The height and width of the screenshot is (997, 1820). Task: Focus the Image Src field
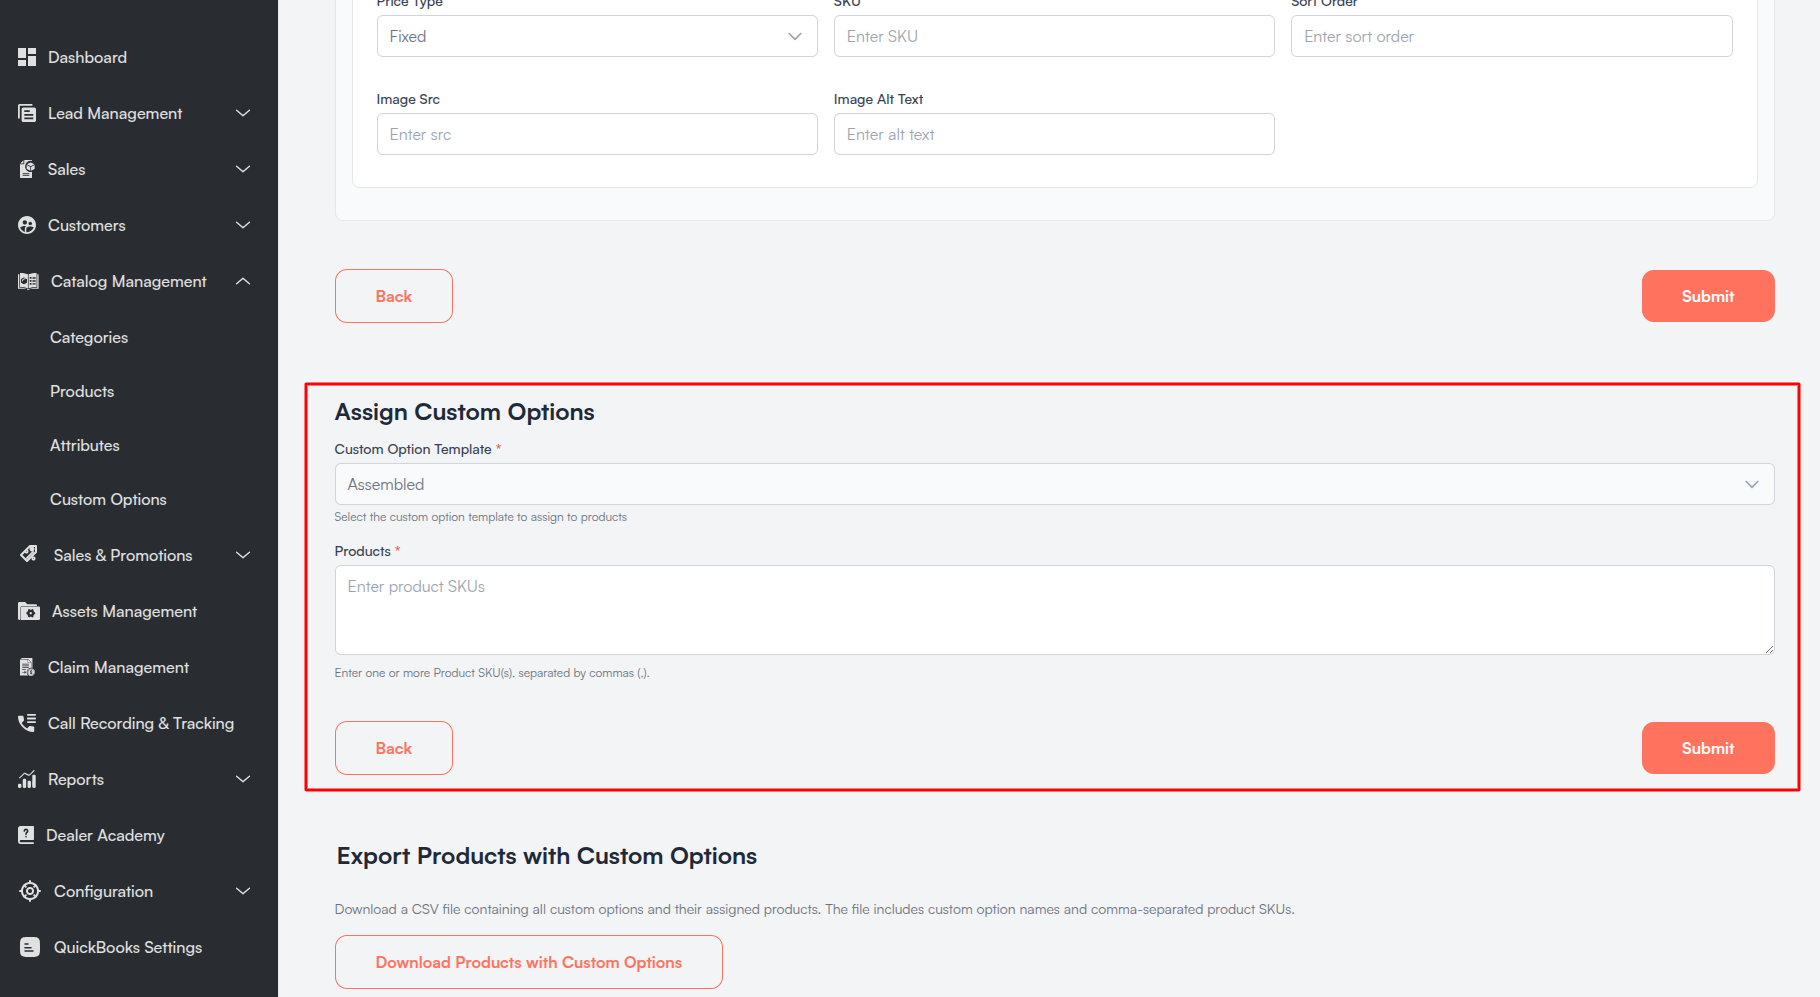tap(597, 134)
